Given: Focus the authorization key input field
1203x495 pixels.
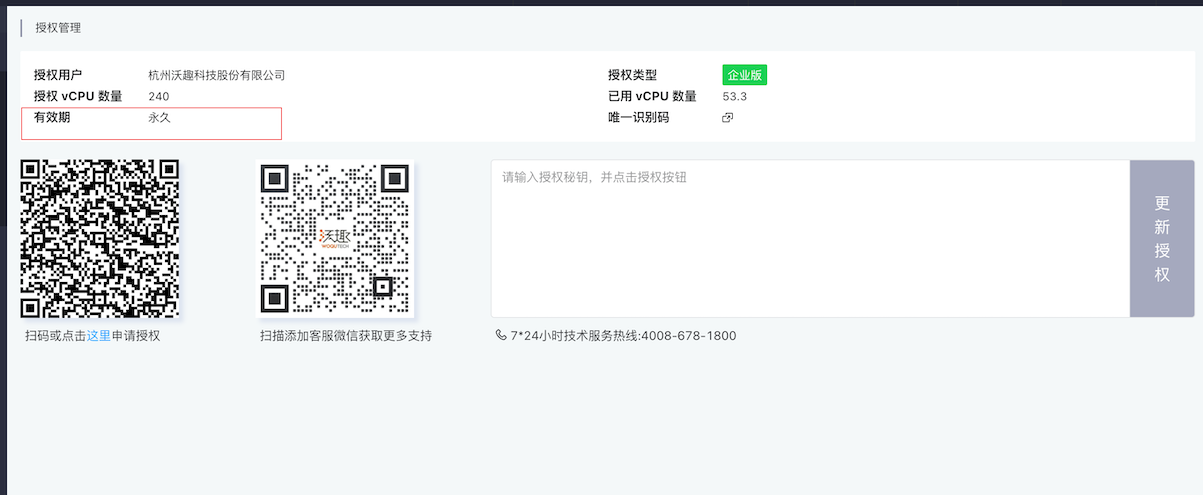Looking at the screenshot, I should 810,239.
